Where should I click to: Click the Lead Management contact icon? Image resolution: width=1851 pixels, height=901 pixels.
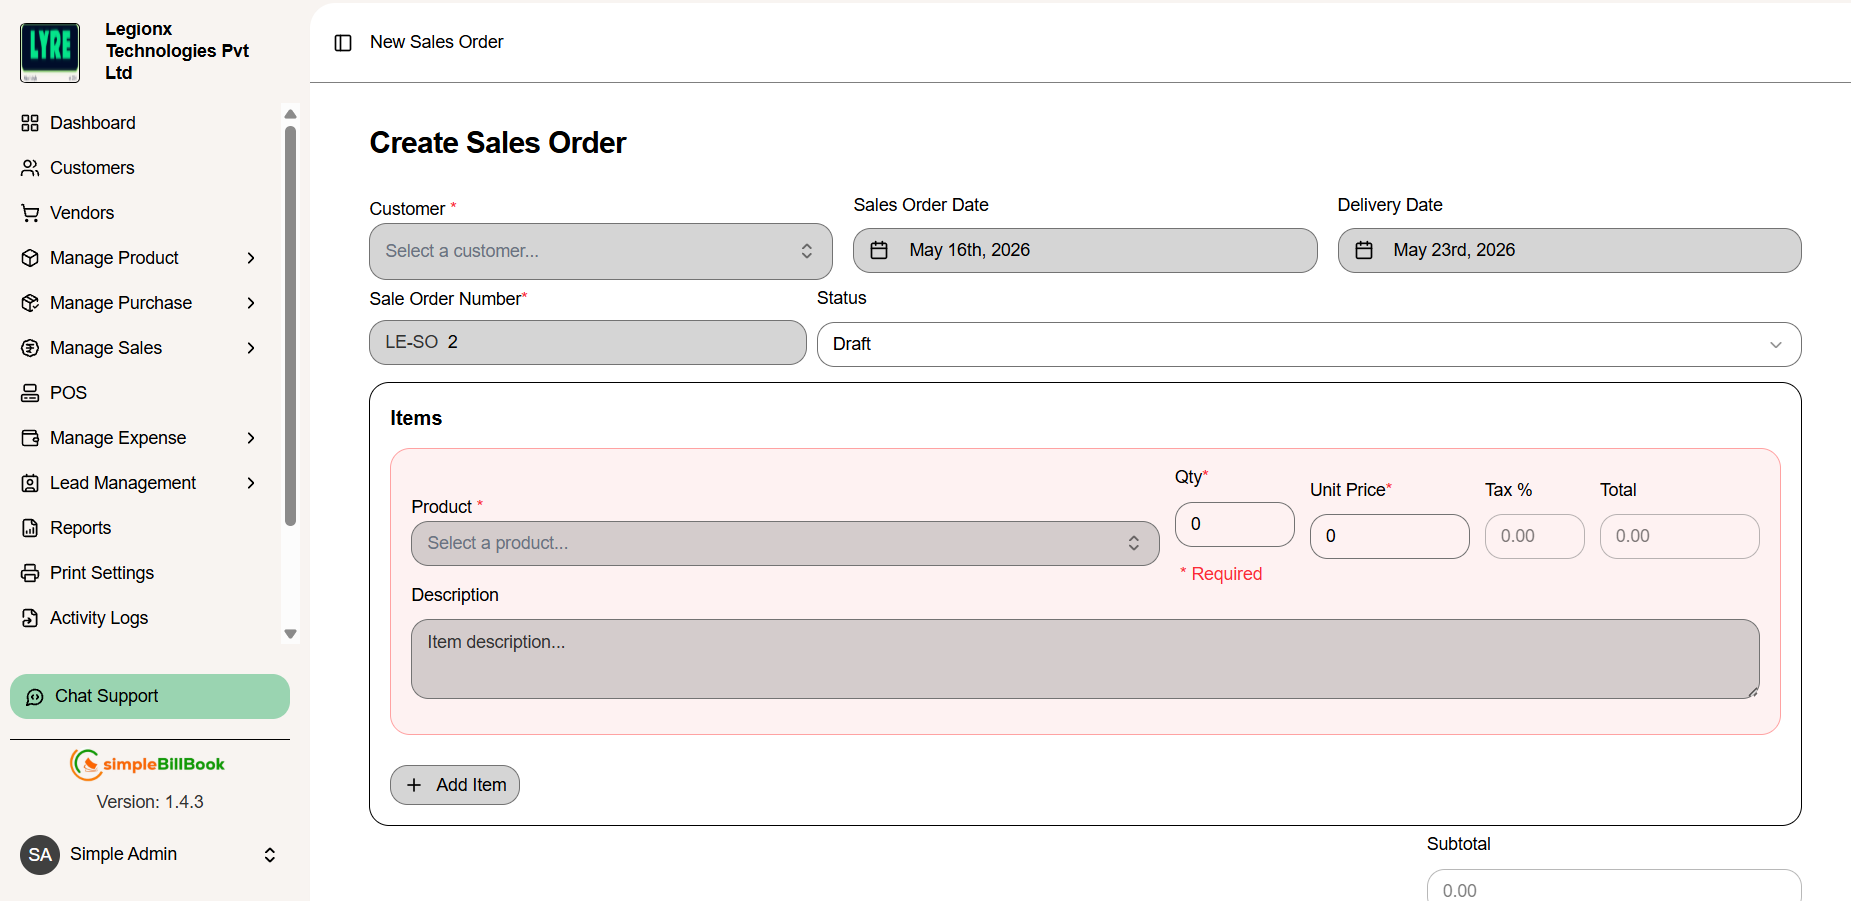[30, 483]
